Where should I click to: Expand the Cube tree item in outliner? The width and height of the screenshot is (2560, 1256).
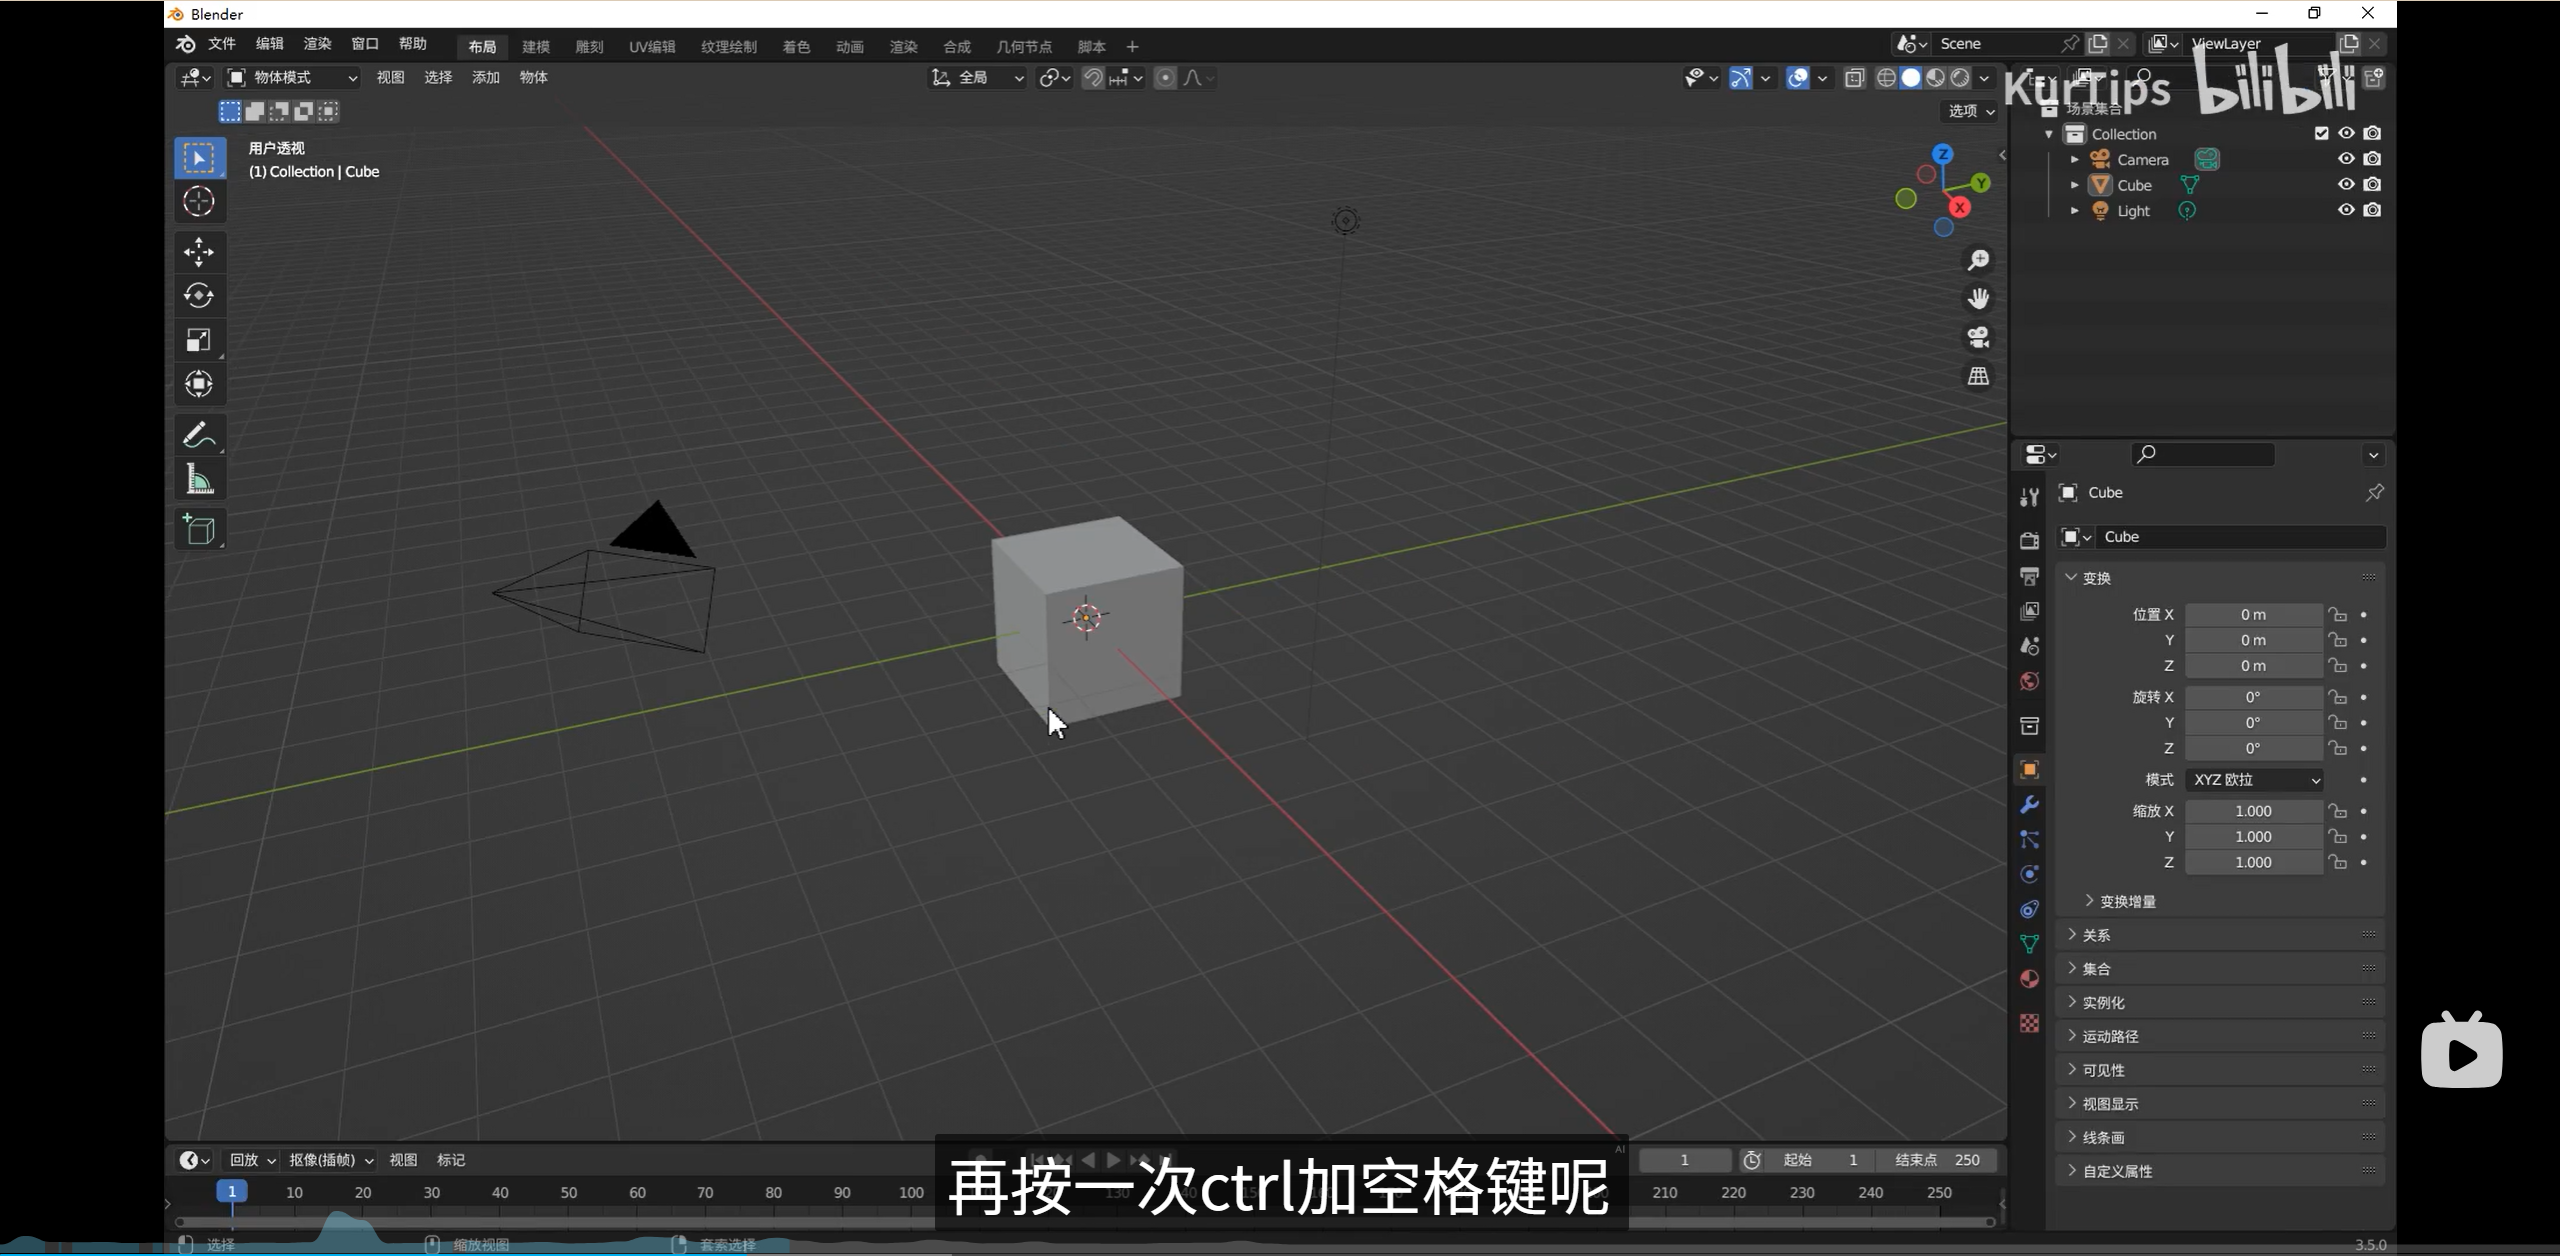pyautogui.click(x=2075, y=185)
